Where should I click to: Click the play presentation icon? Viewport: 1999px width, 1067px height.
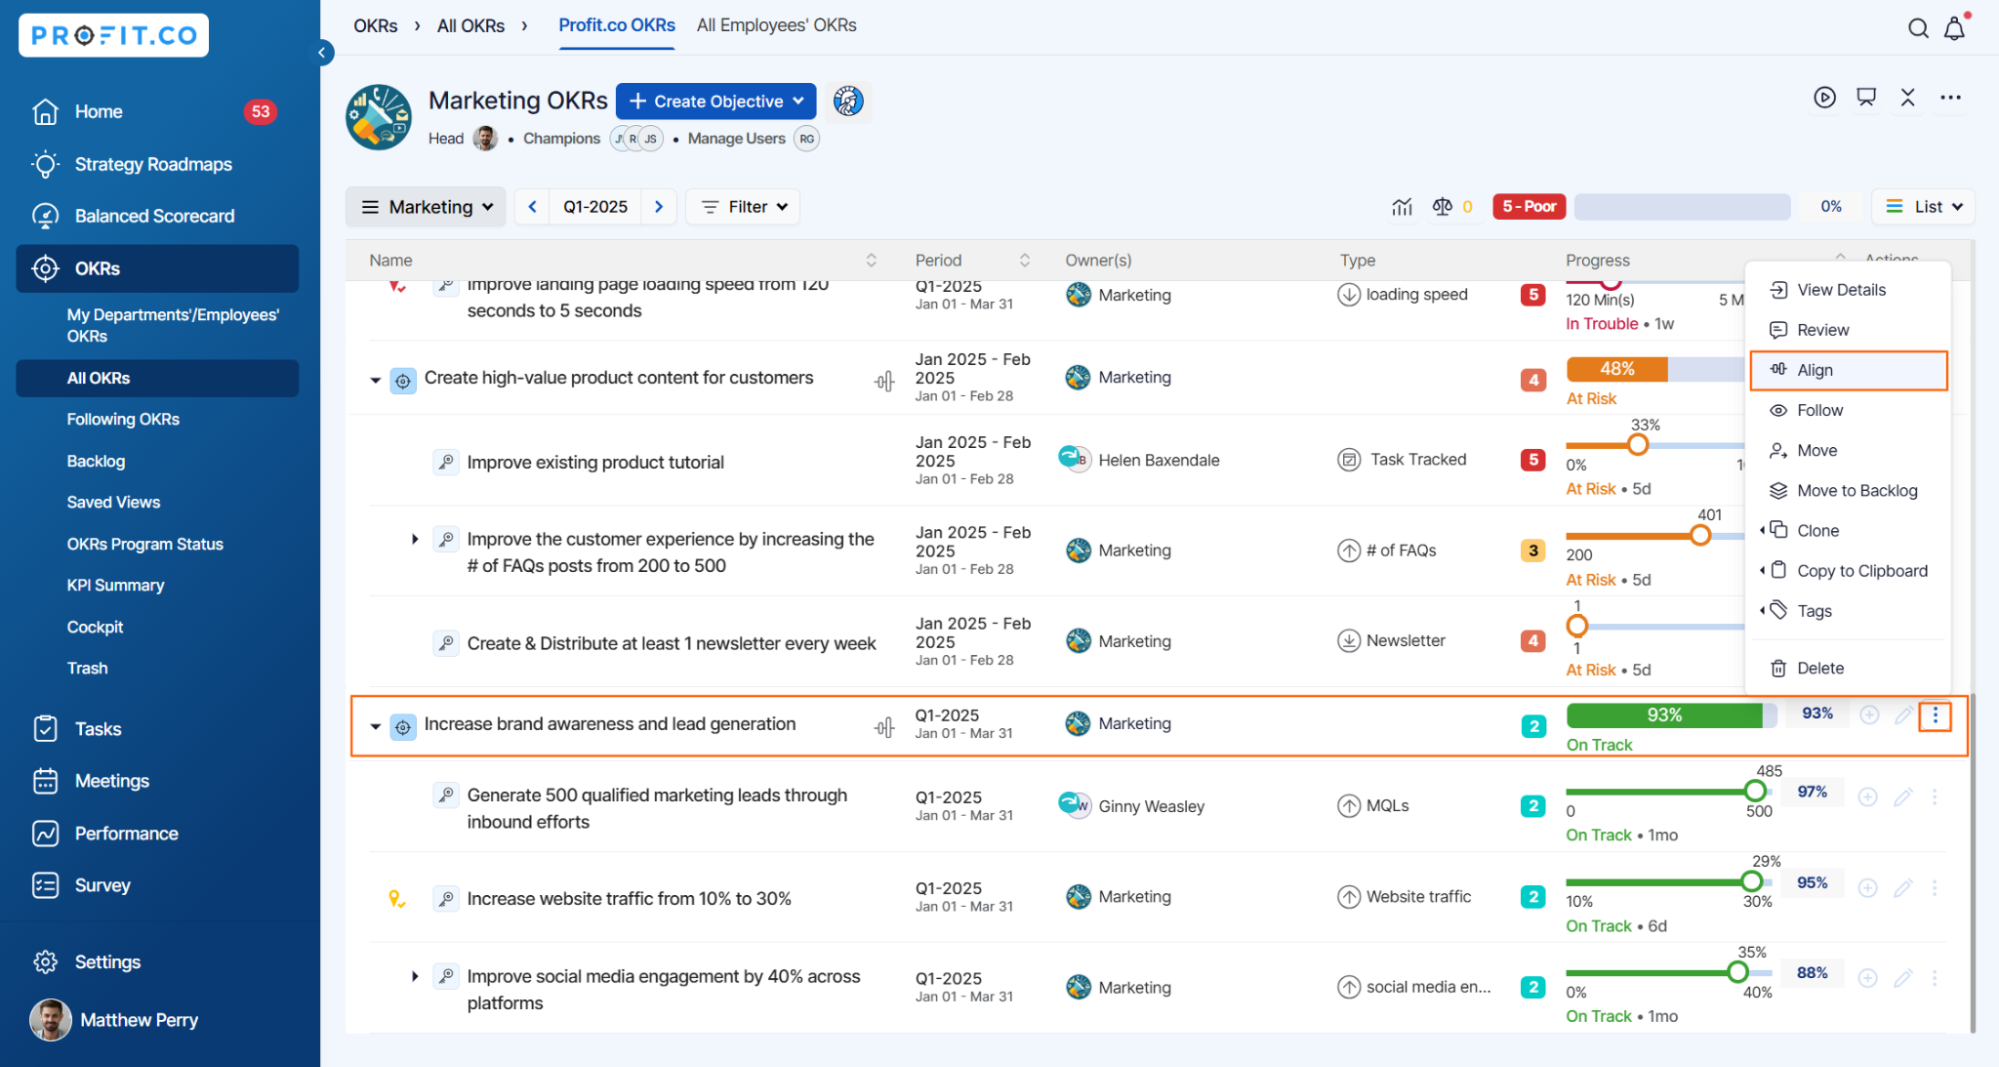point(1825,97)
